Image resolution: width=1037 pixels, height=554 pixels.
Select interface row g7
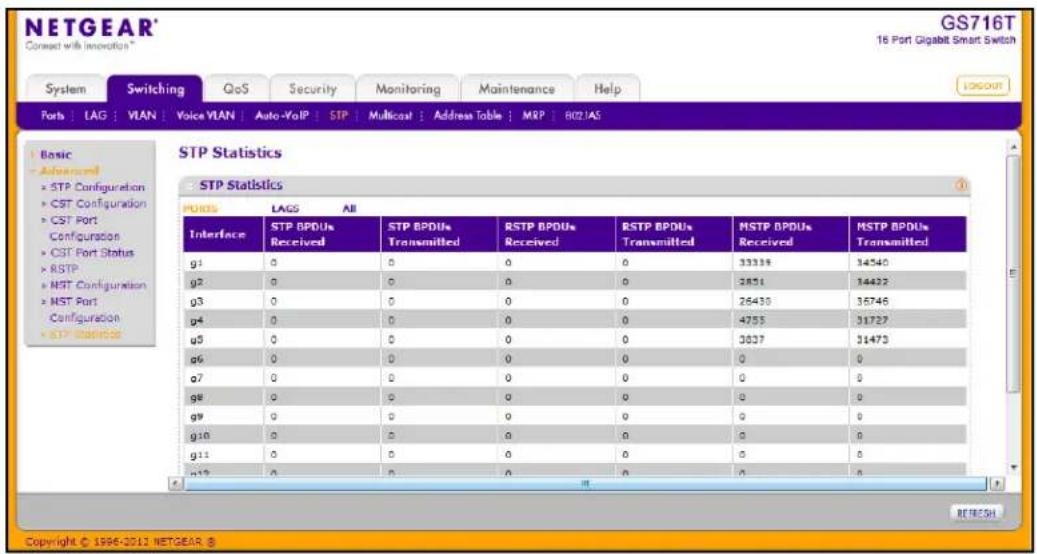click(575, 378)
